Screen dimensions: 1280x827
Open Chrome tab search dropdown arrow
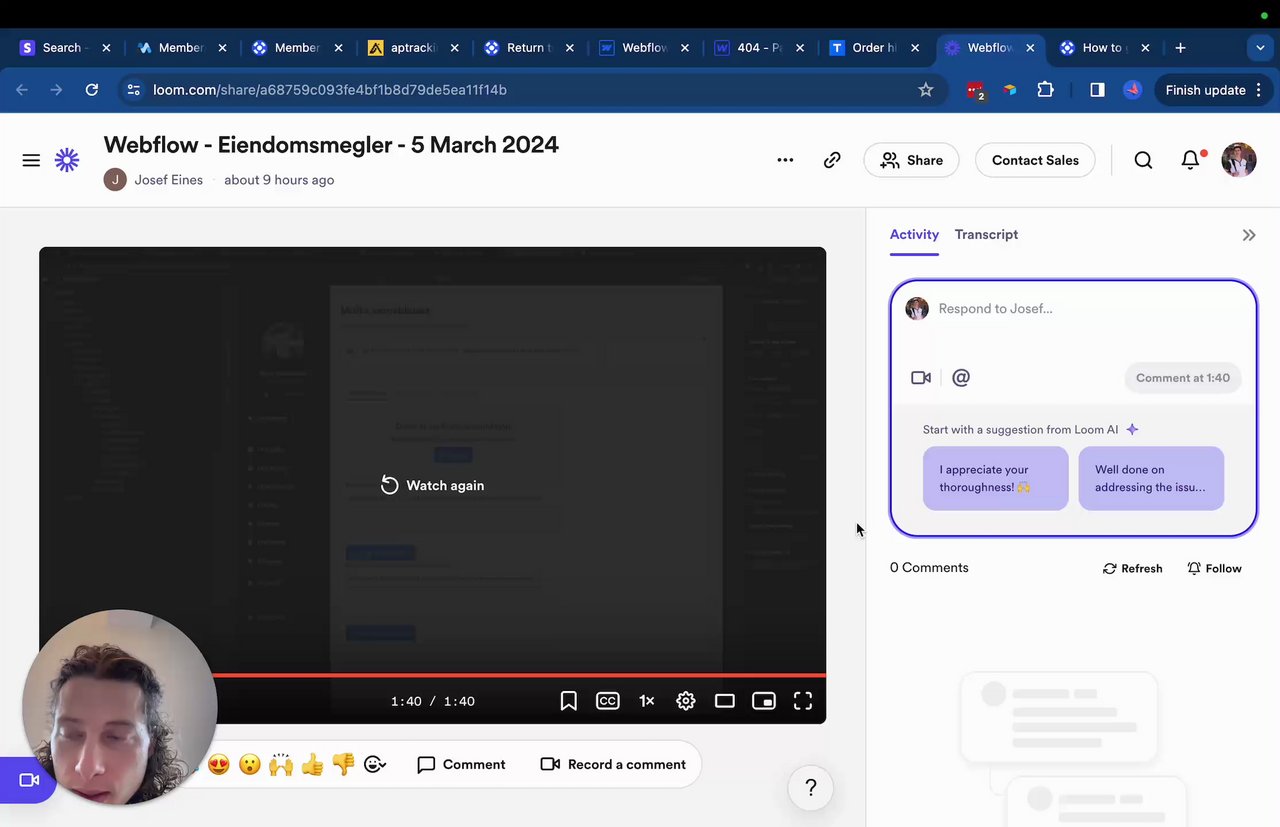click(1260, 47)
